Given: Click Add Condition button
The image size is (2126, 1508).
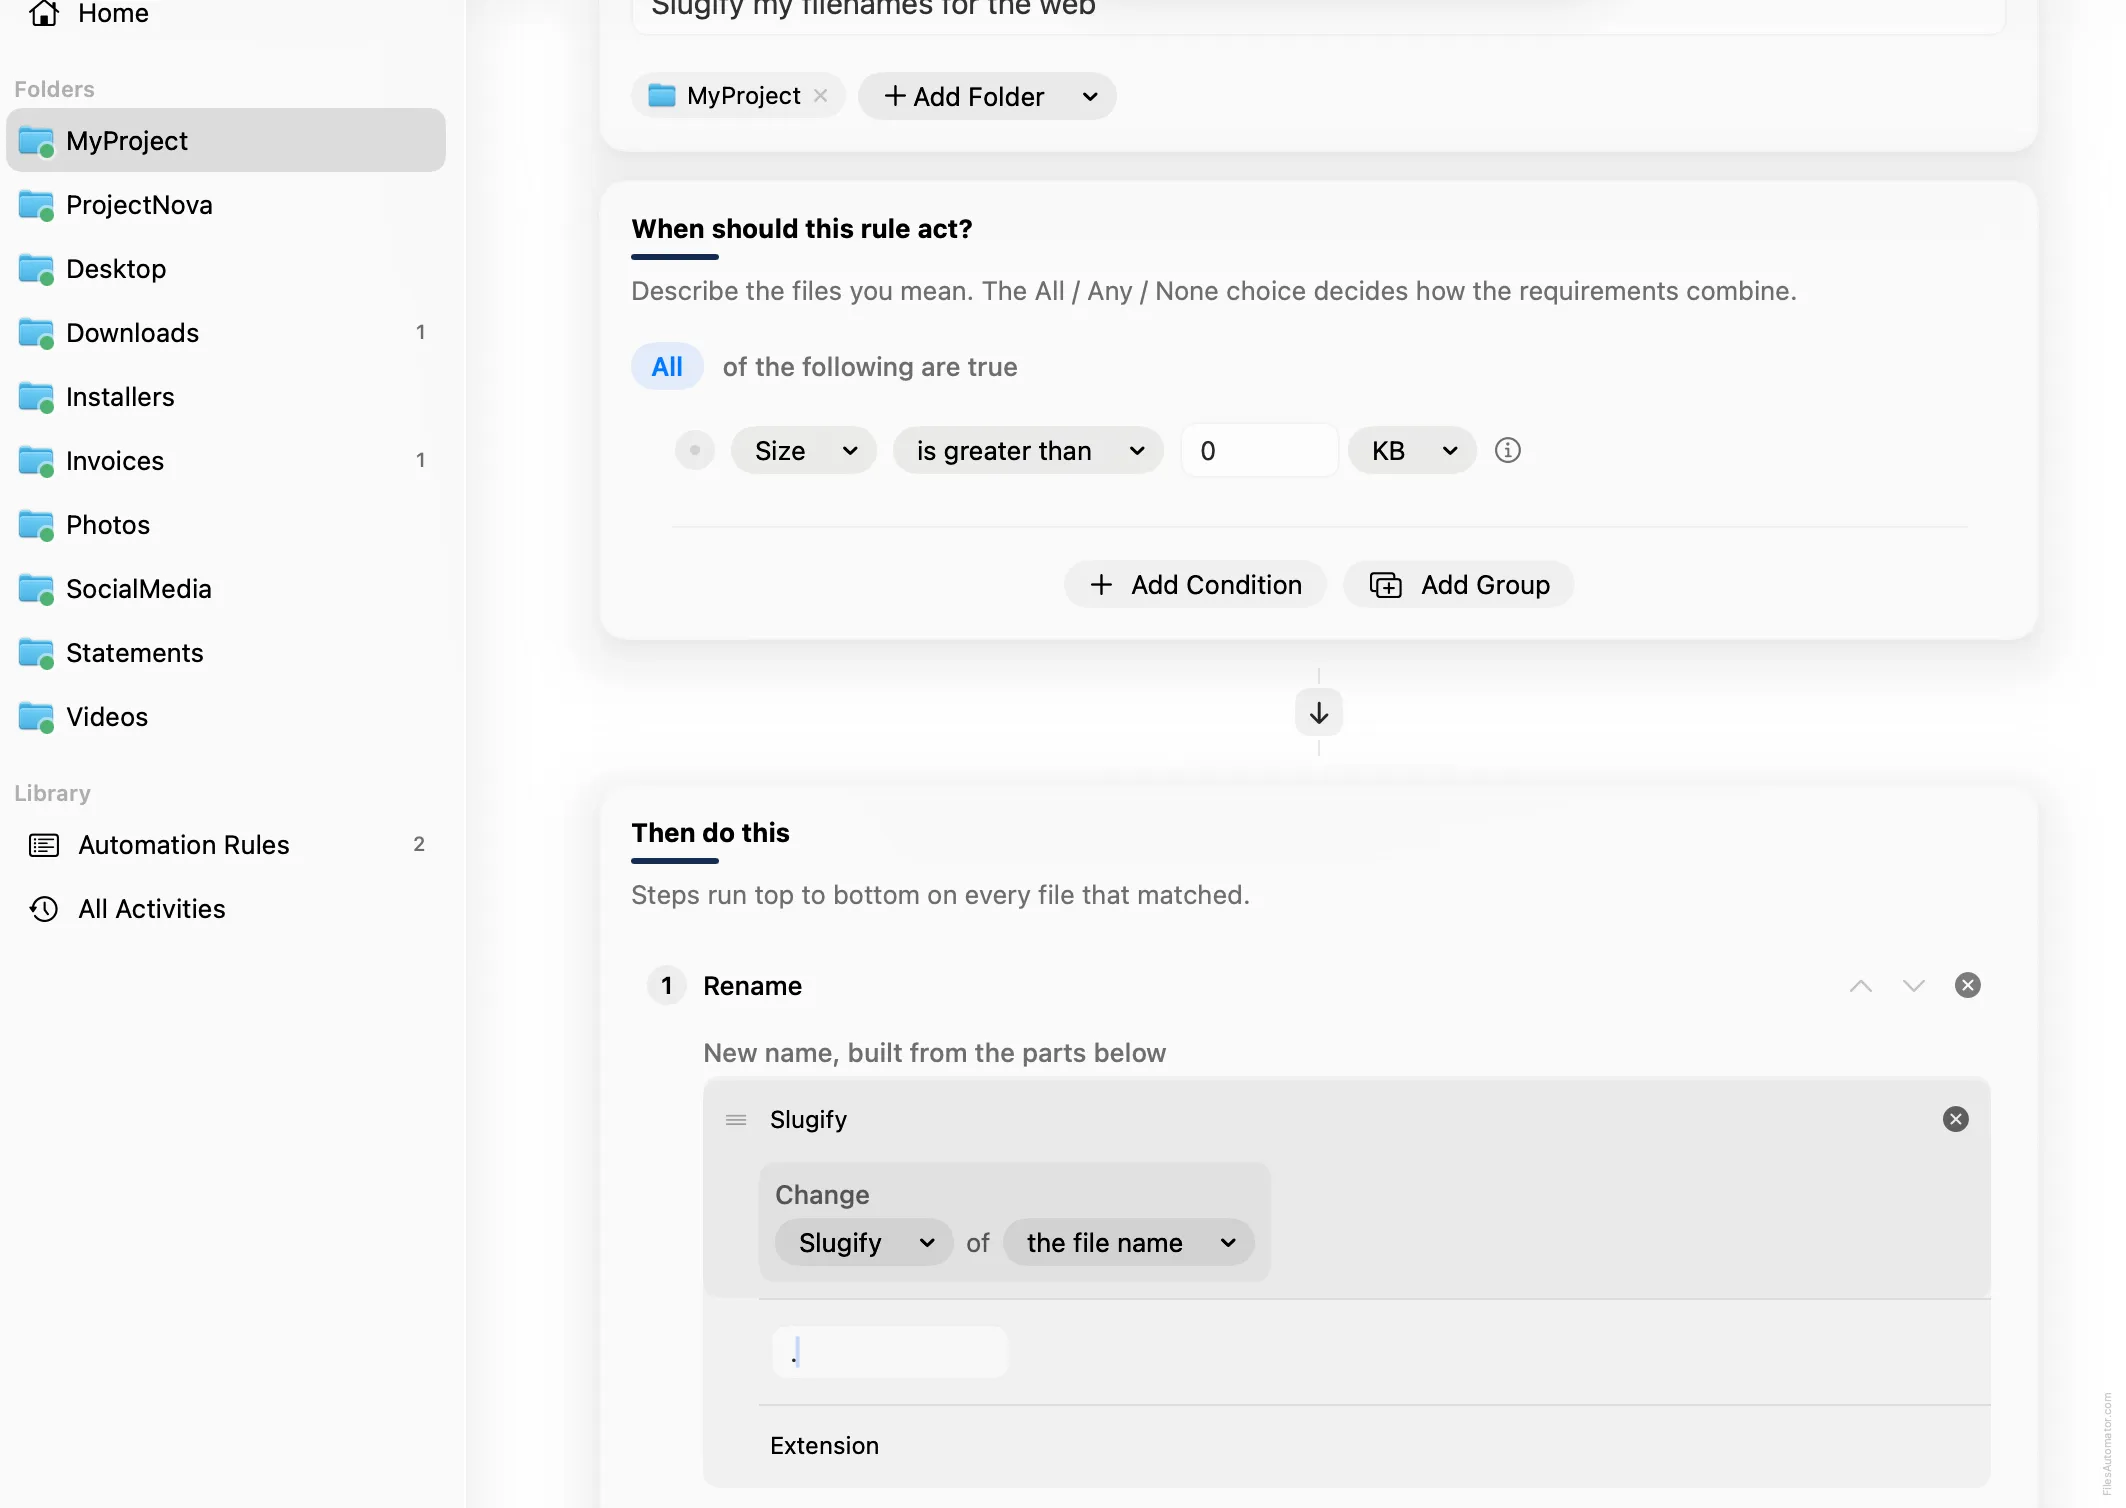Looking at the screenshot, I should coord(1195,584).
